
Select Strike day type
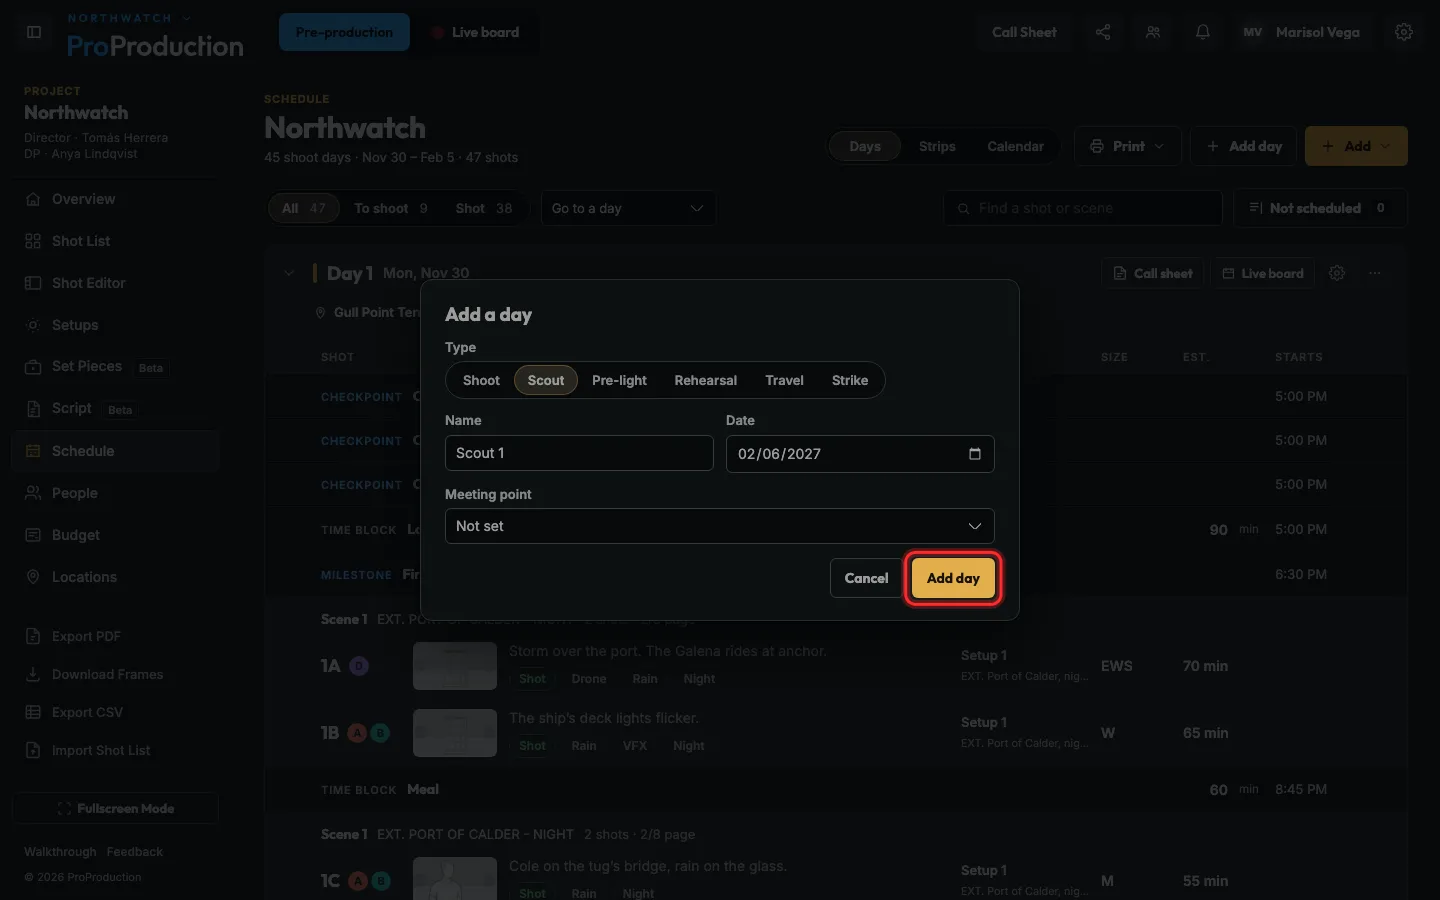(x=850, y=380)
